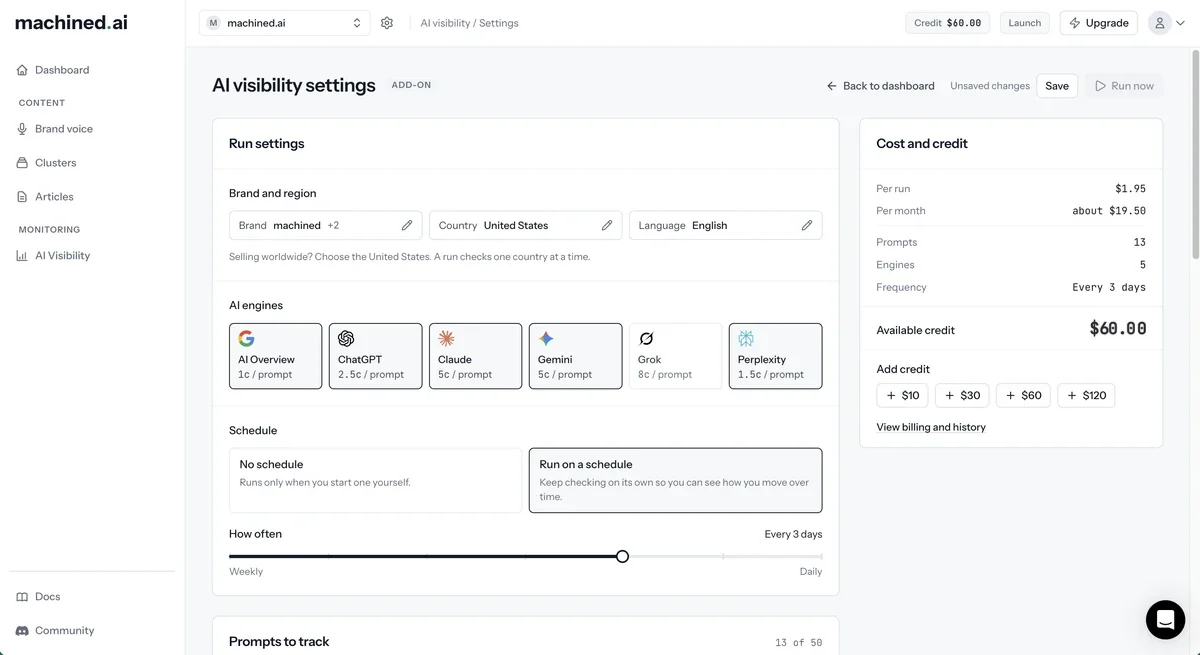Toggle the AI Overview engine card
Screen dimensions: 1200x655
(x=275, y=356)
